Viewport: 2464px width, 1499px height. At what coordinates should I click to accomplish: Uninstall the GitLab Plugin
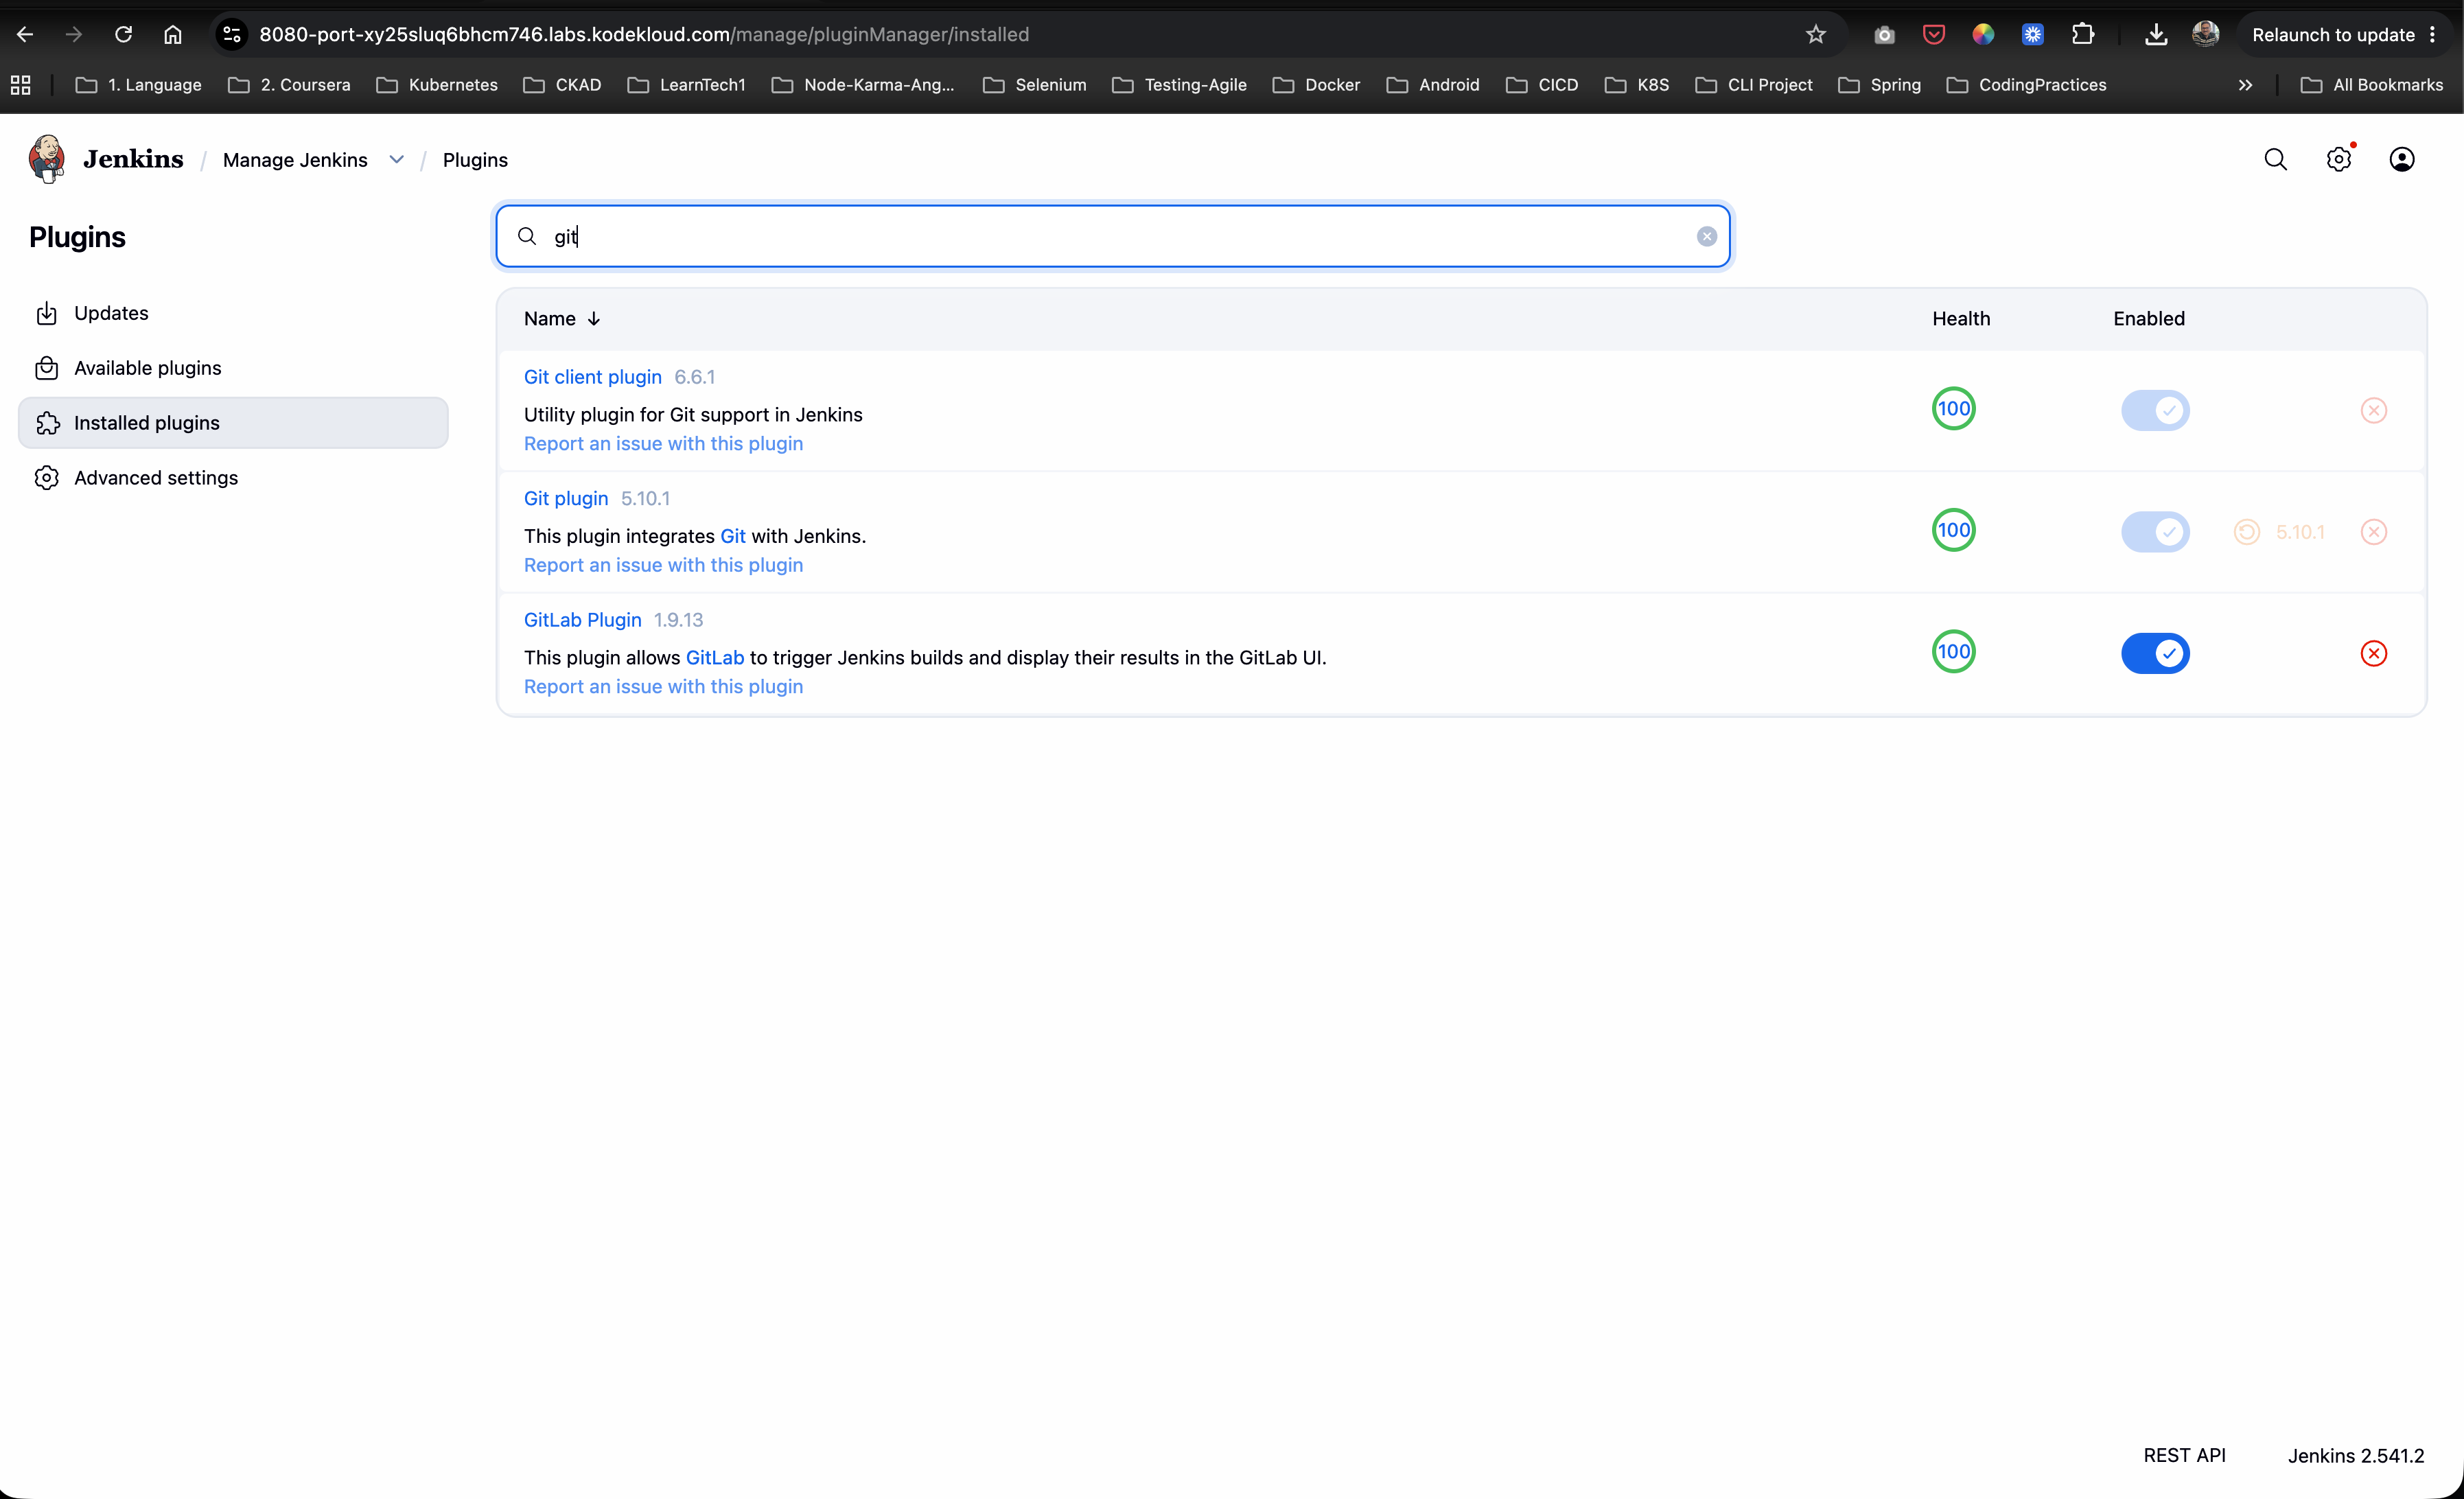[2374, 653]
